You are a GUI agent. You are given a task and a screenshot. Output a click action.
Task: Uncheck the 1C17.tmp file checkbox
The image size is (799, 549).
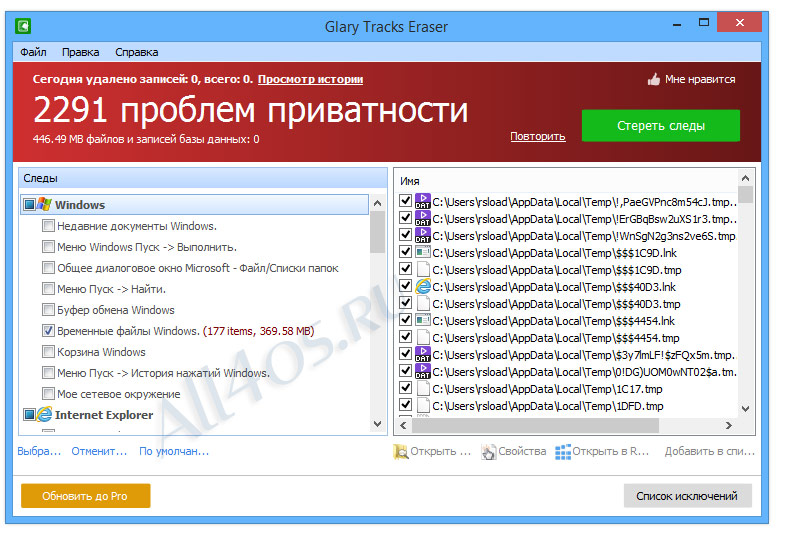tap(406, 388)
